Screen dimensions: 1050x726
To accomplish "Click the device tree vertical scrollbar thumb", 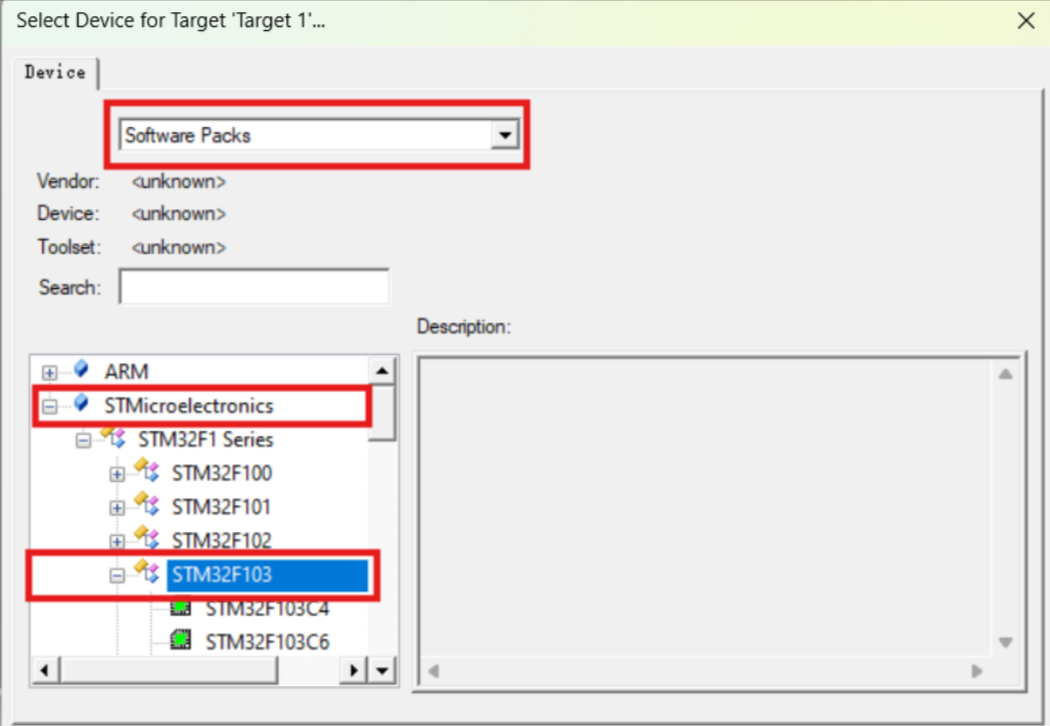I will click(382, 412).
